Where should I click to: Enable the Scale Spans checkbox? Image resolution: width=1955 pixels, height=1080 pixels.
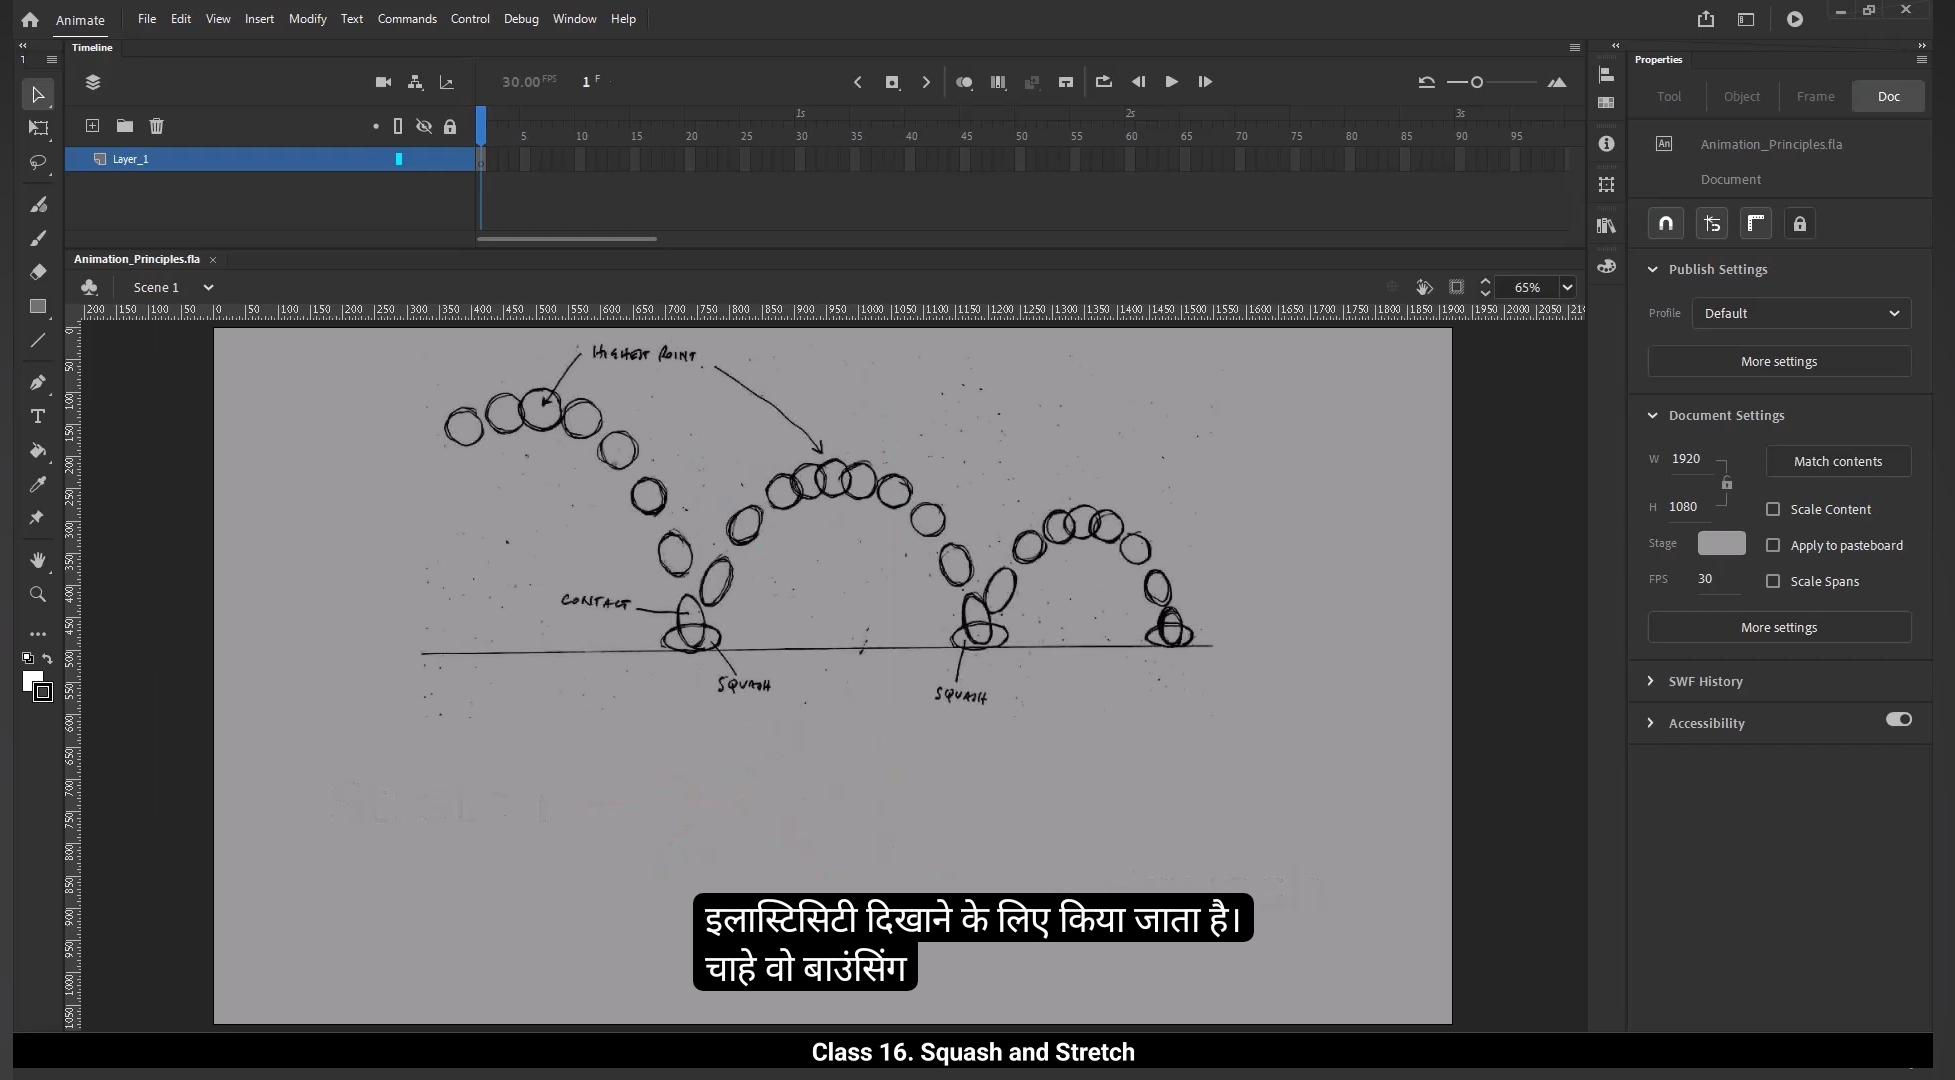pos(1773,581)
